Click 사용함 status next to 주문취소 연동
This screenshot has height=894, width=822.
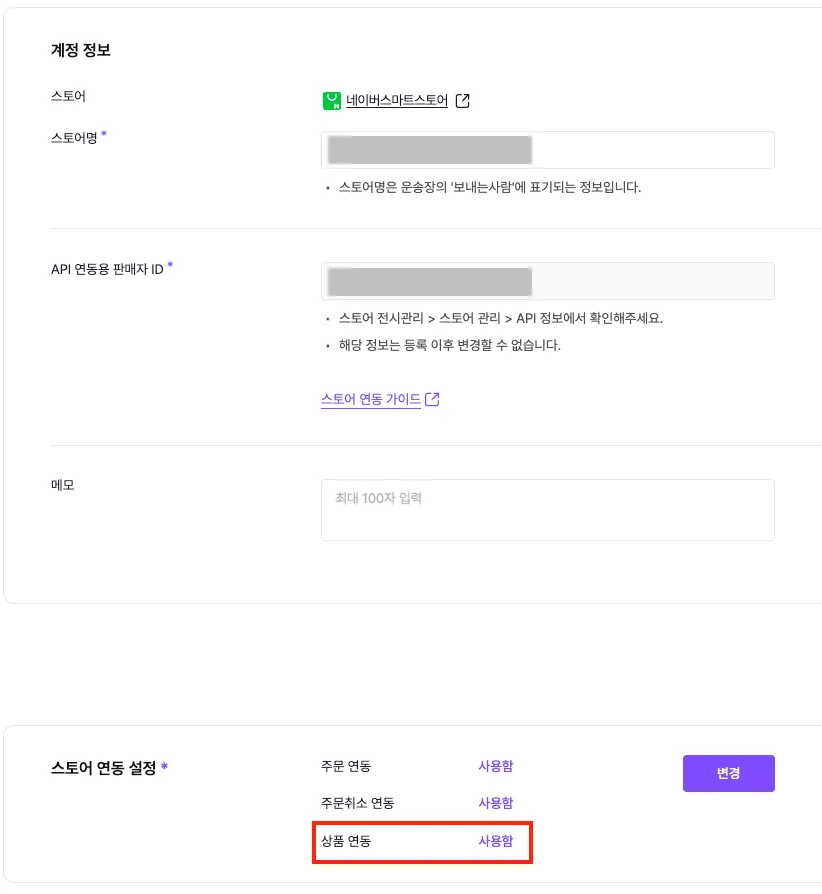pos(496,803)
